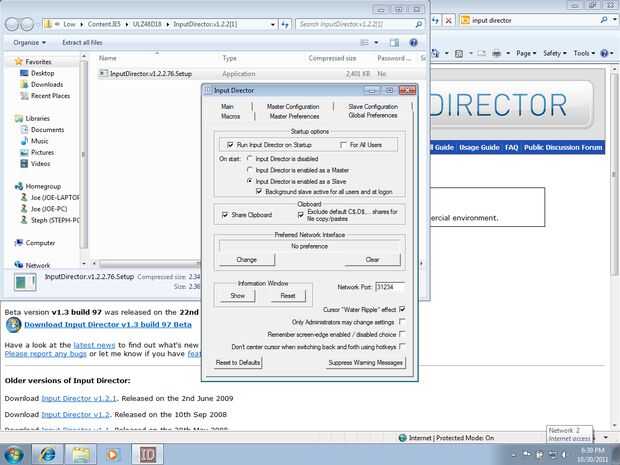Screen dimensions: 620x465
Task: Toggle Only Administrators may change settings
Action: [x=402, y=321]
